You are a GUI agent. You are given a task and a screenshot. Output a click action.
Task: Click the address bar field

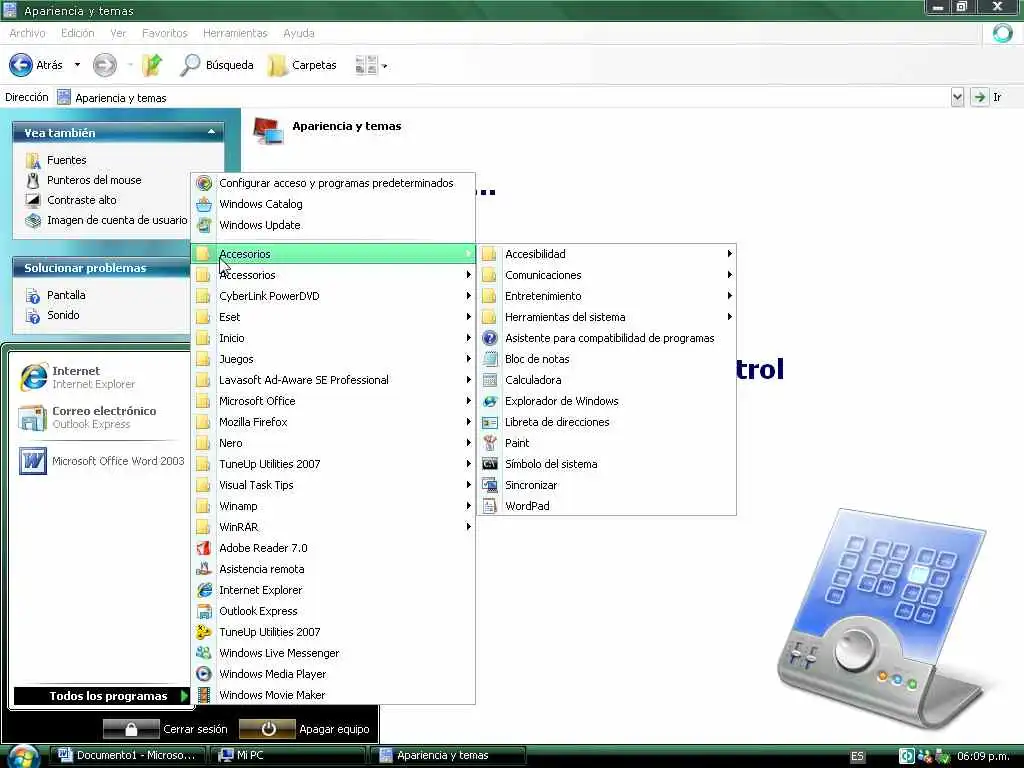pos(503,97)
